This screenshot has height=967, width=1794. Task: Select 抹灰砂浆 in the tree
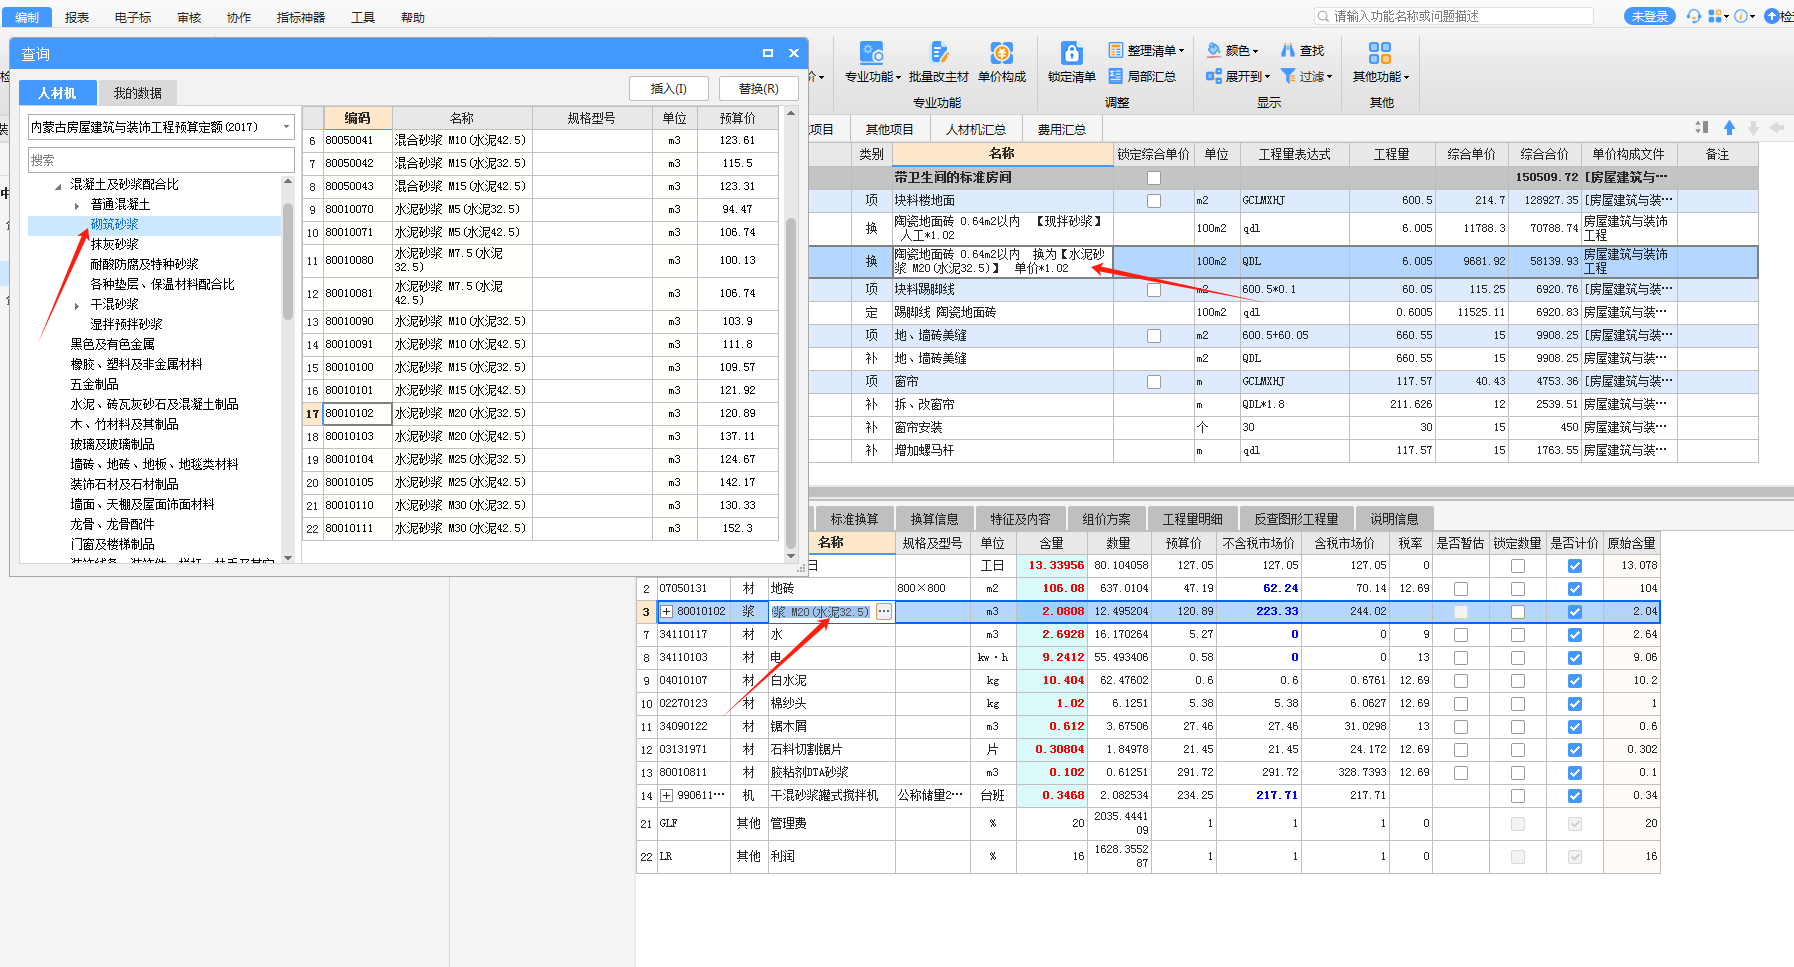click(115, 245)
